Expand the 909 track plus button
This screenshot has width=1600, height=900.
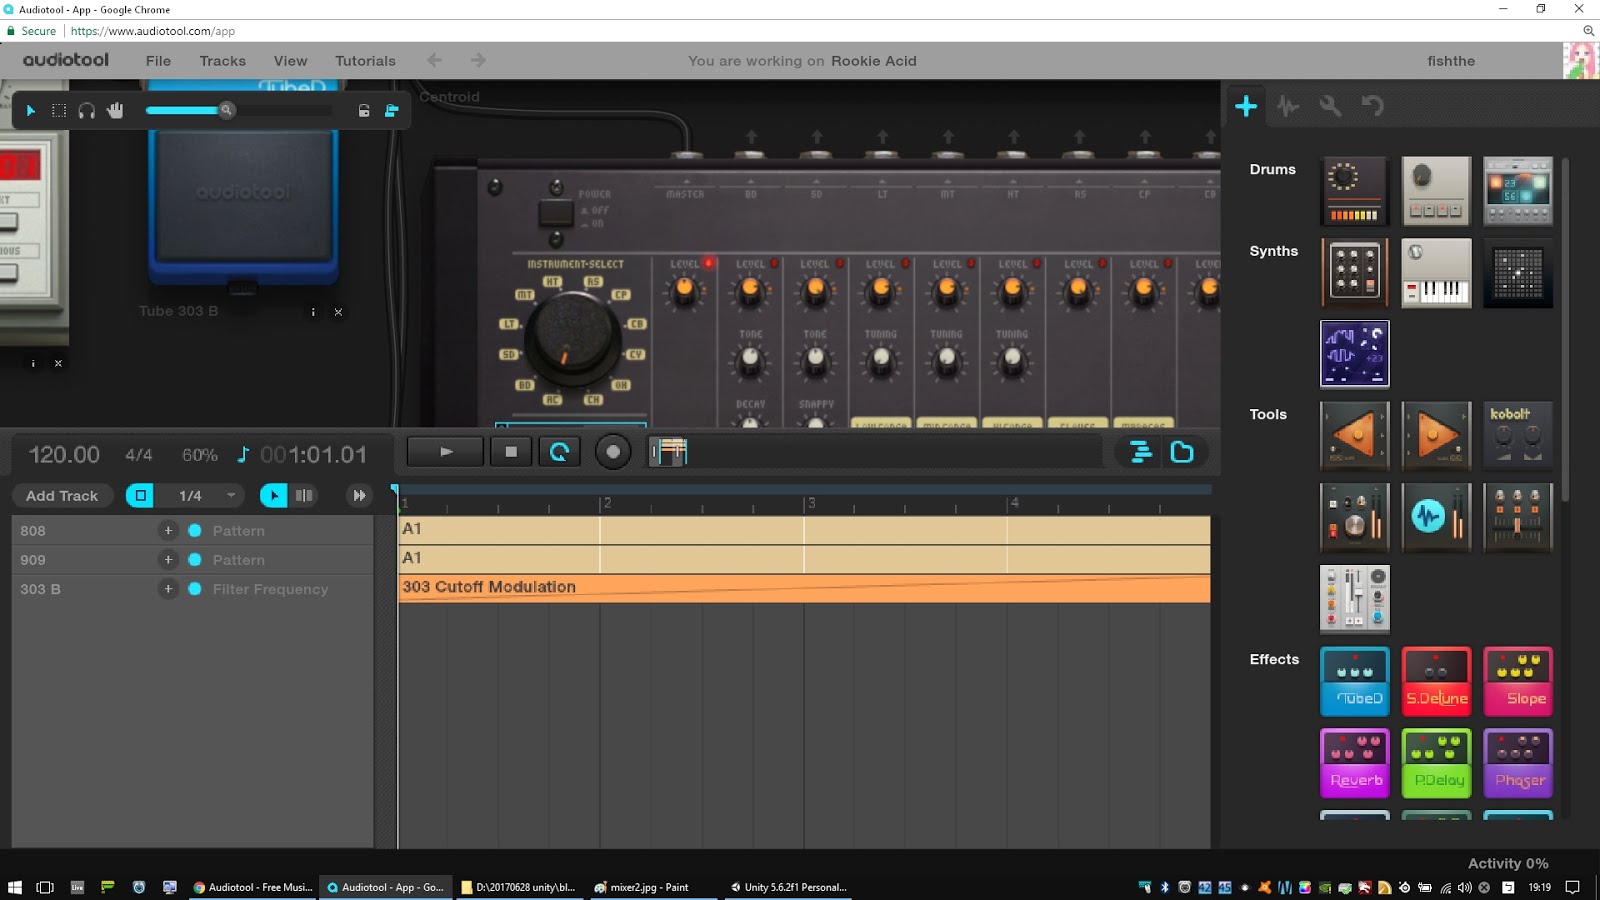click(x=168, y=560)
